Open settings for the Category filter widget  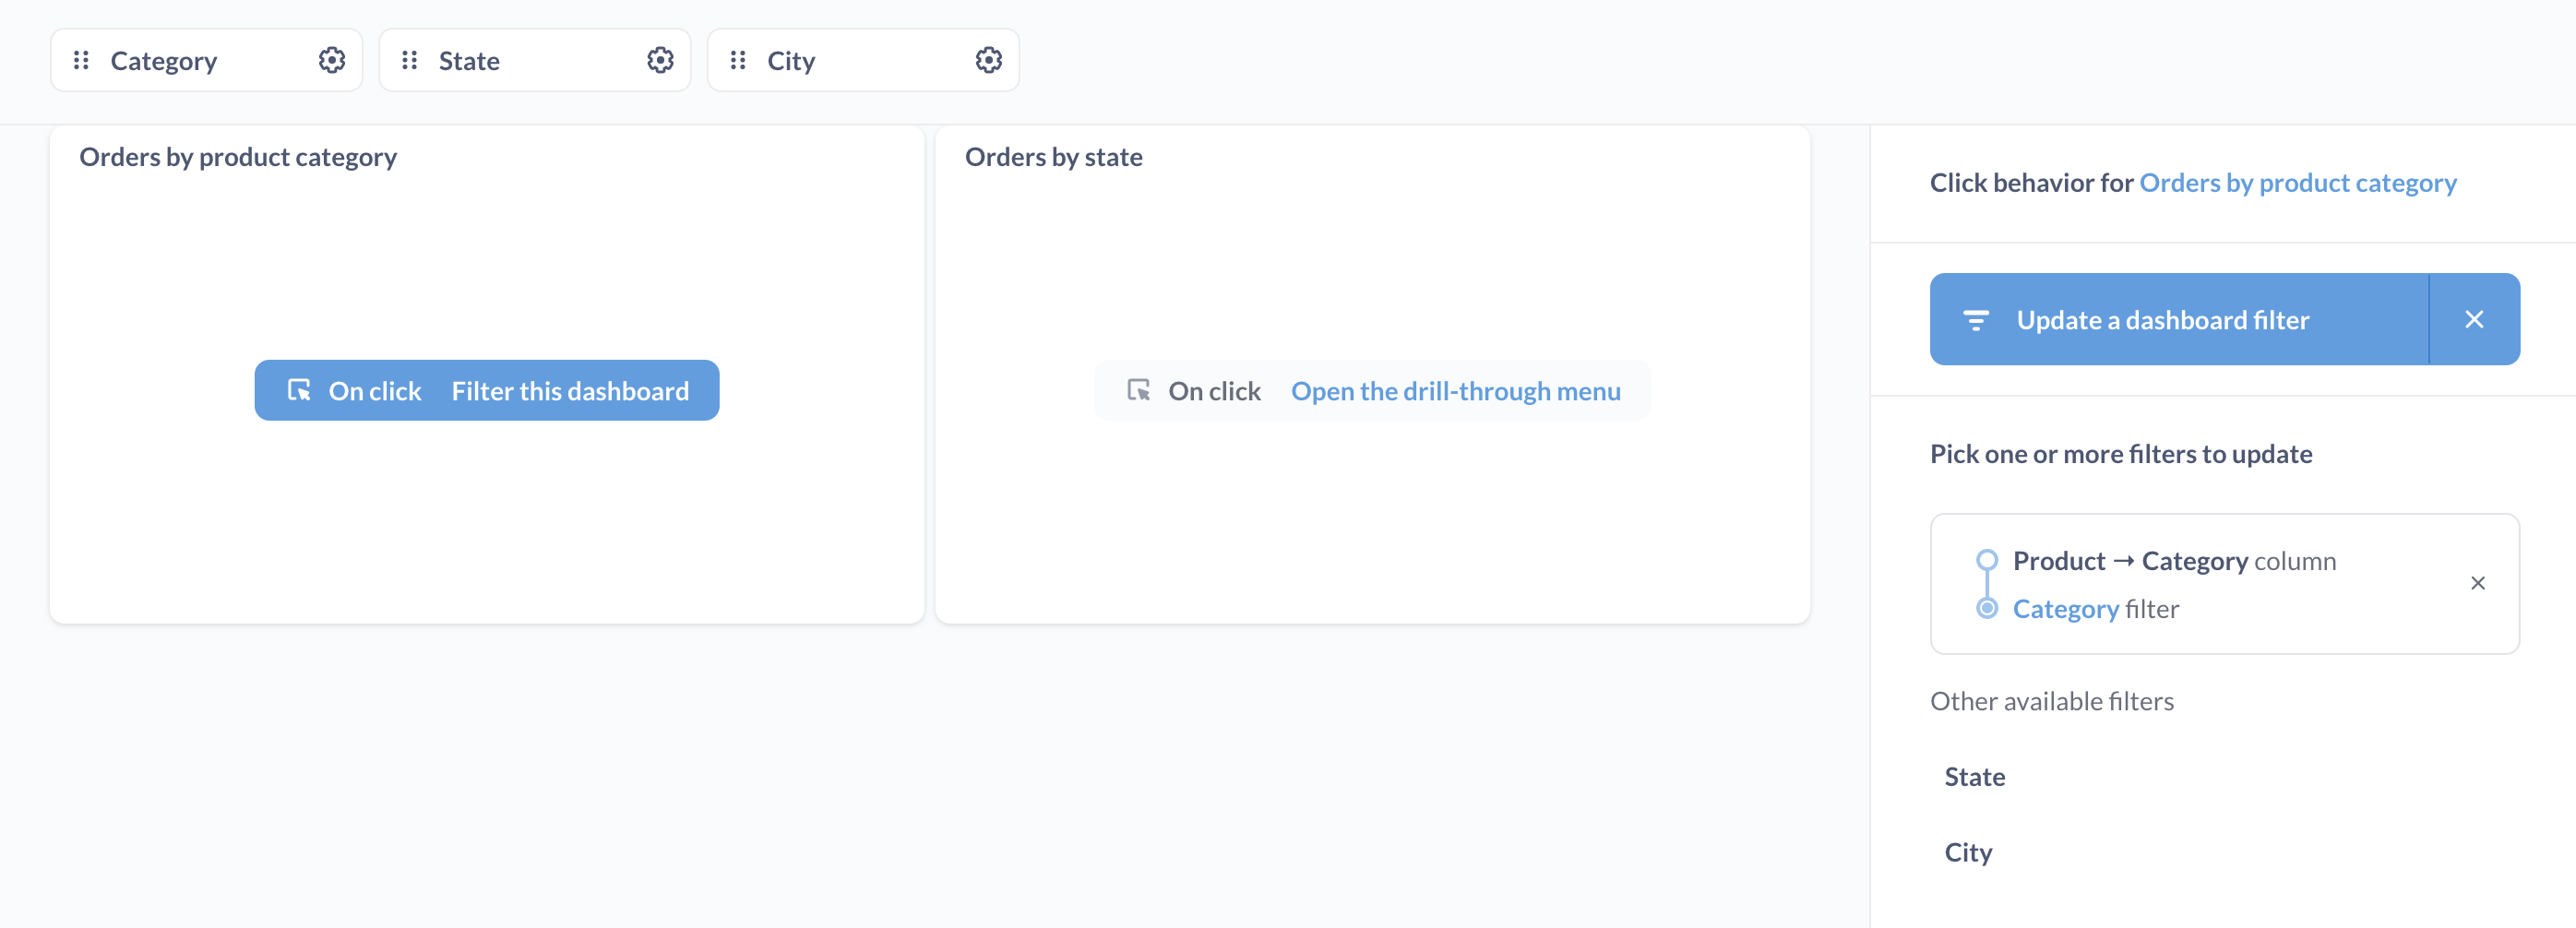(x=330, y=60)
